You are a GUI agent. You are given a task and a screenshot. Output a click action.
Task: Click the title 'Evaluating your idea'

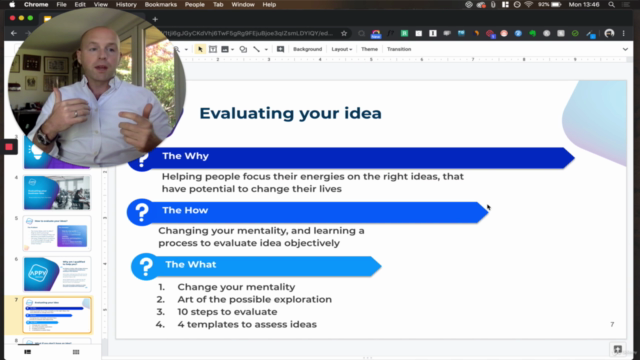point(290,113)
